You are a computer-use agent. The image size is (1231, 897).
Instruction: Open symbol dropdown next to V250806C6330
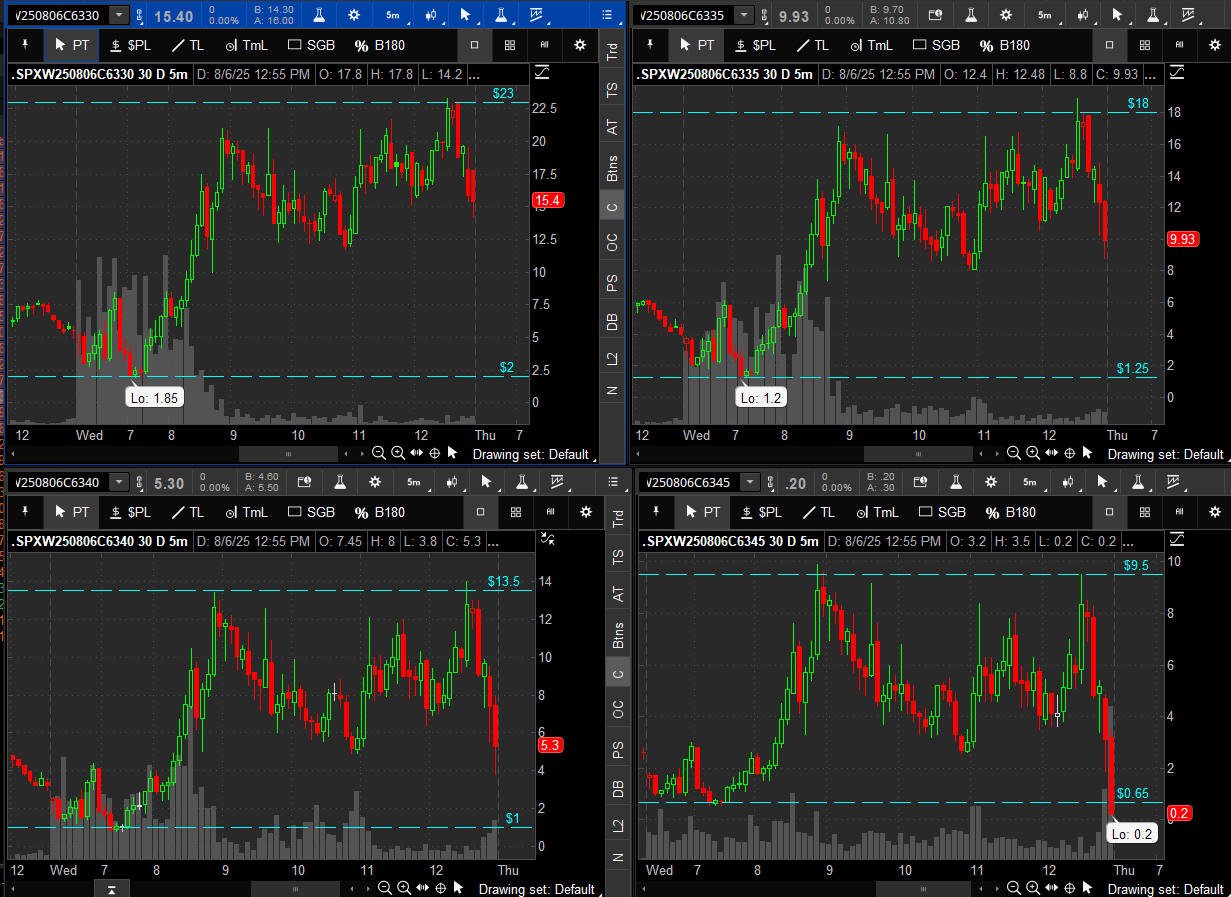click(119, 15)
